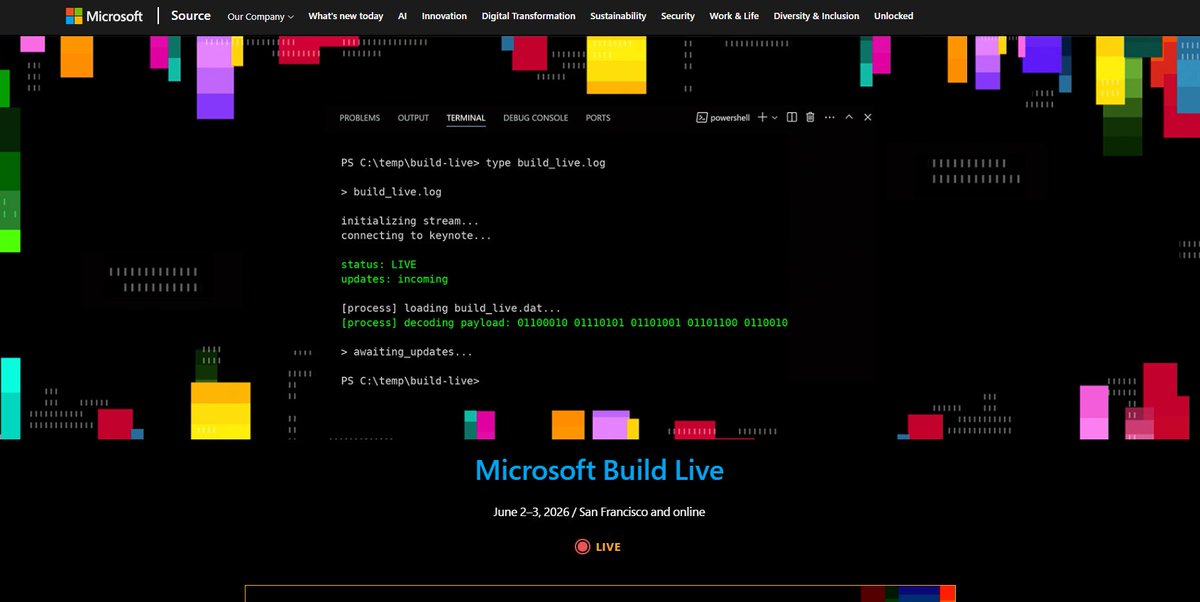Open the Source home link

click(x=191, y=16)
